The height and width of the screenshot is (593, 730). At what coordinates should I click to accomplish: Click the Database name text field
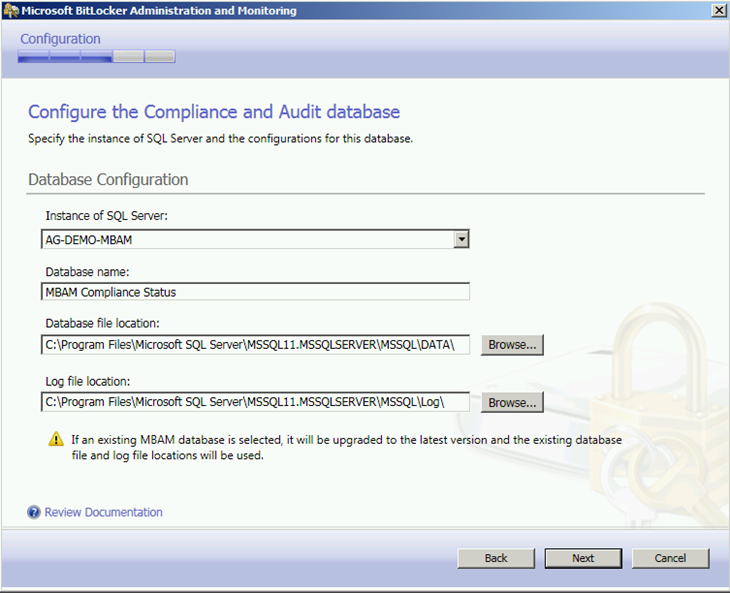255,292
